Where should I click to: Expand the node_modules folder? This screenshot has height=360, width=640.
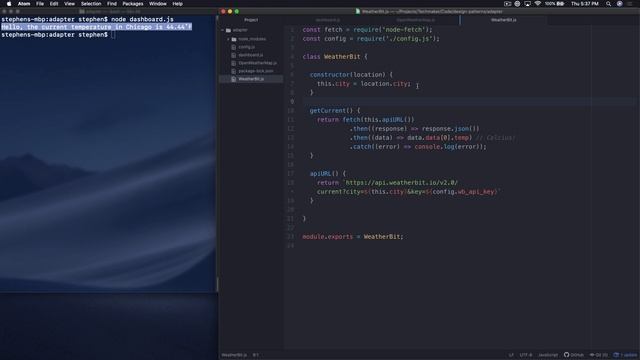(x=229, y=39)
